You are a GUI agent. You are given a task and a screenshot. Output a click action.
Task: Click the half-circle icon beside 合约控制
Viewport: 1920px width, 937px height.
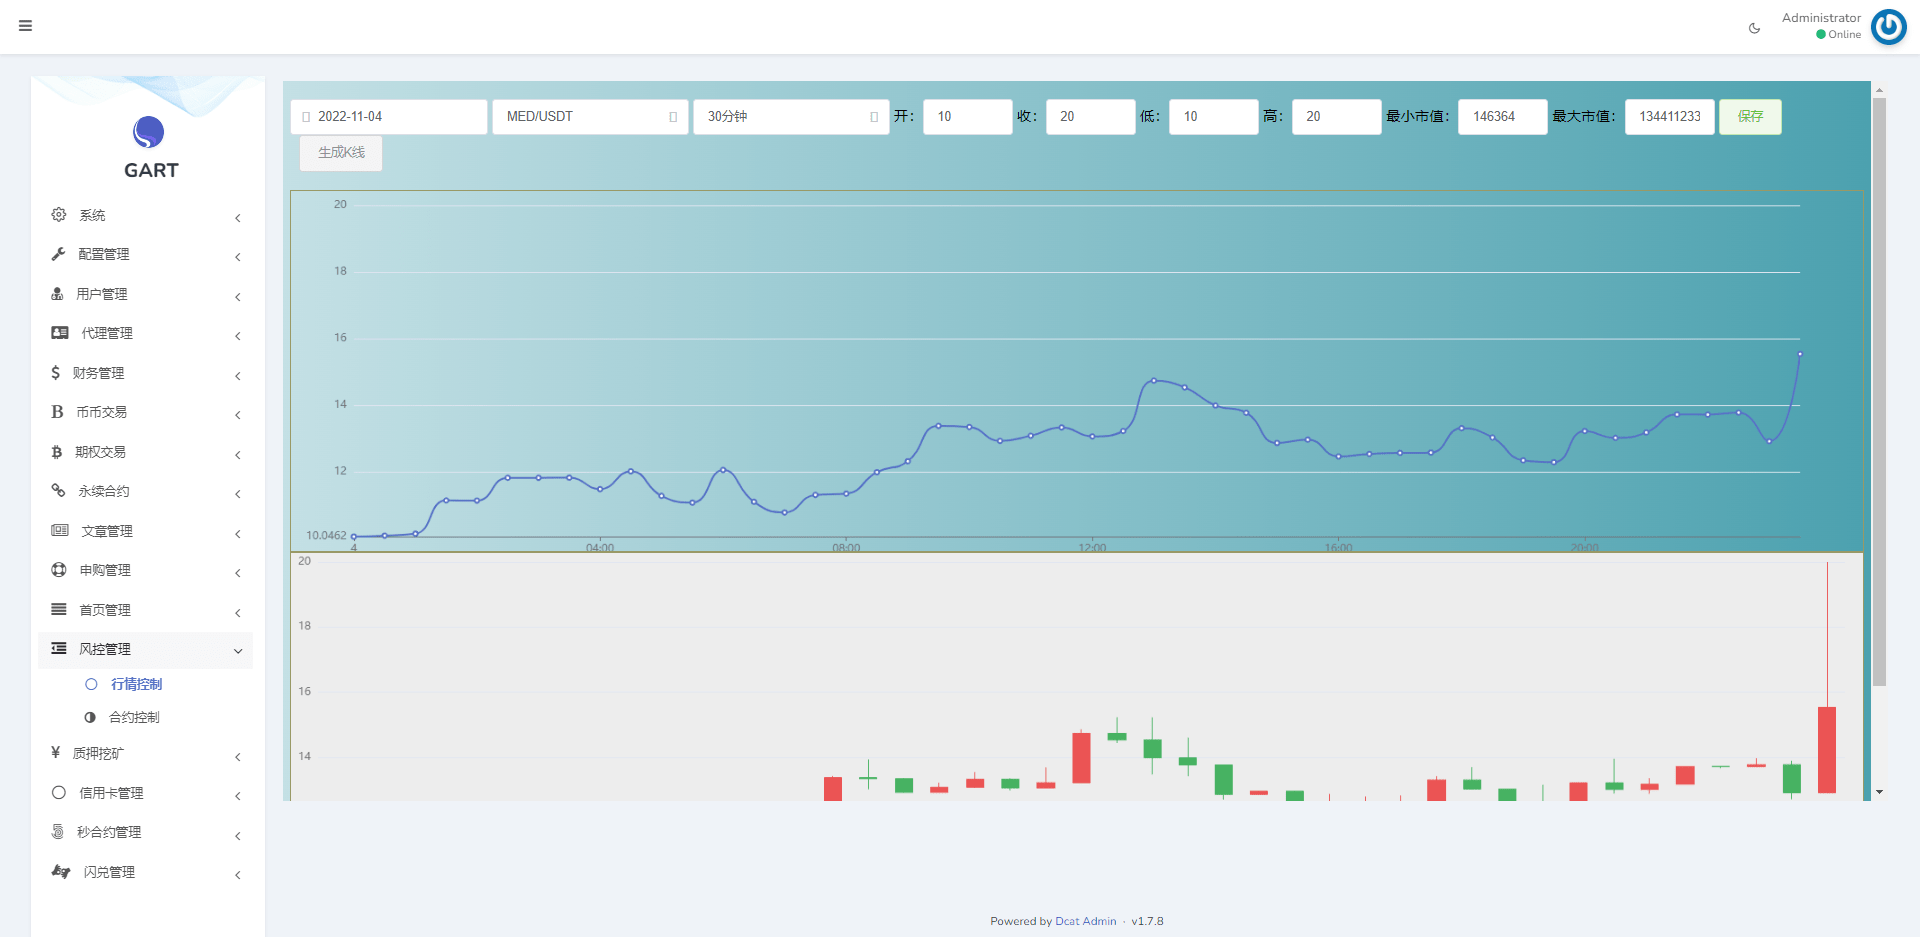[x=90, y=717]
